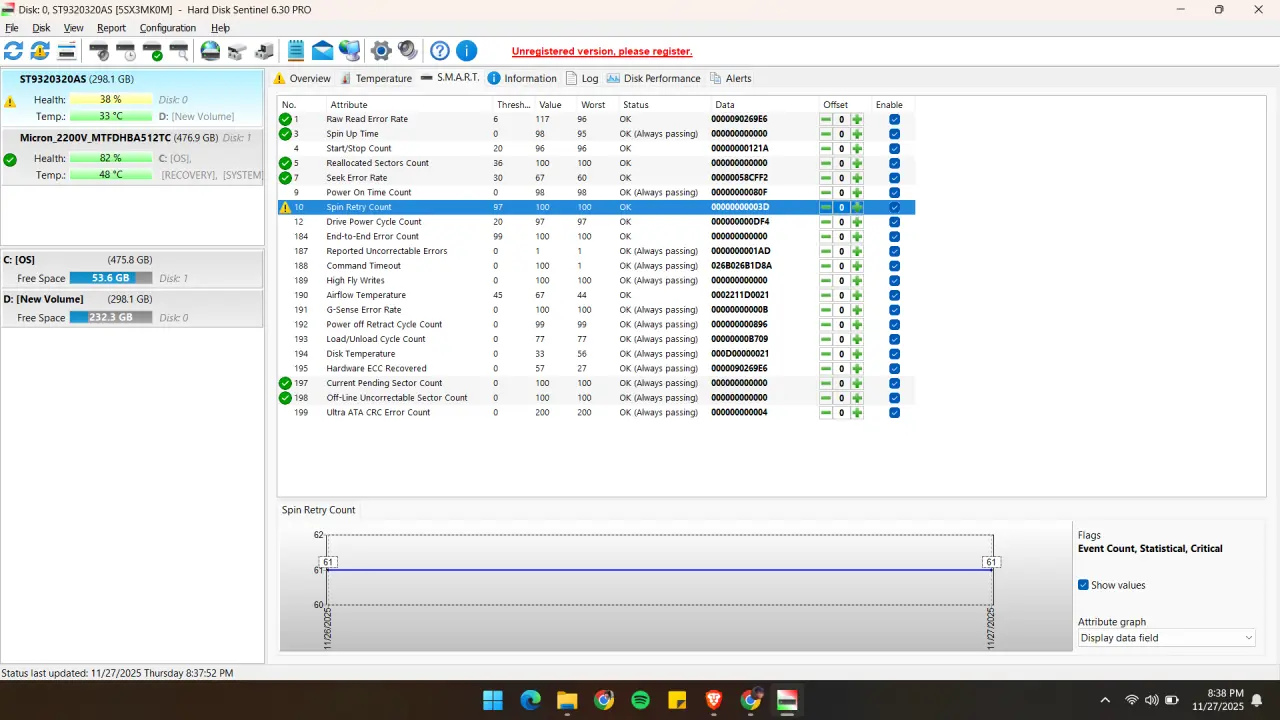The image size is (1280, 720).
Task: Select the C: [OS] volume entry
Action: tap(132, 269)
